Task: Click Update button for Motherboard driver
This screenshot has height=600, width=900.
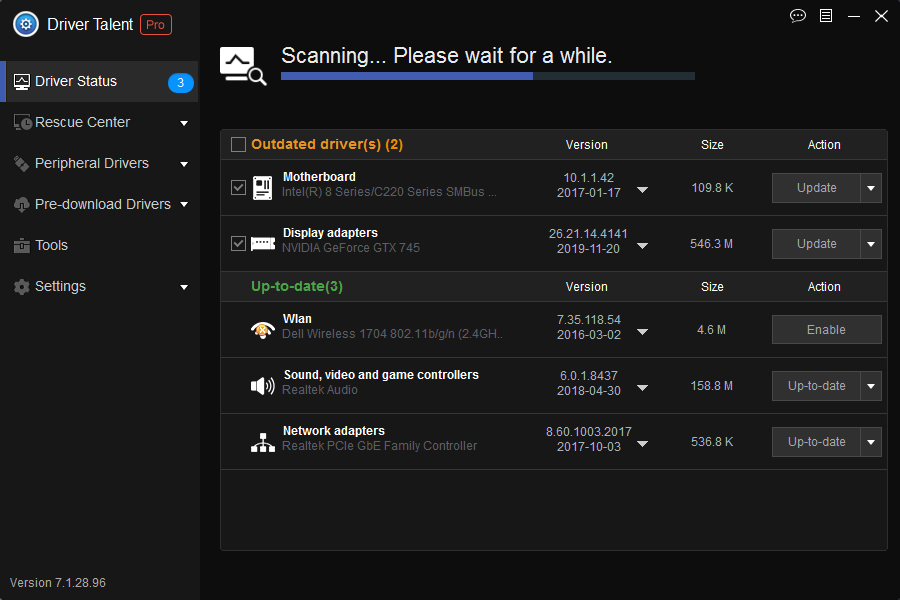Action: click(816, 188)
